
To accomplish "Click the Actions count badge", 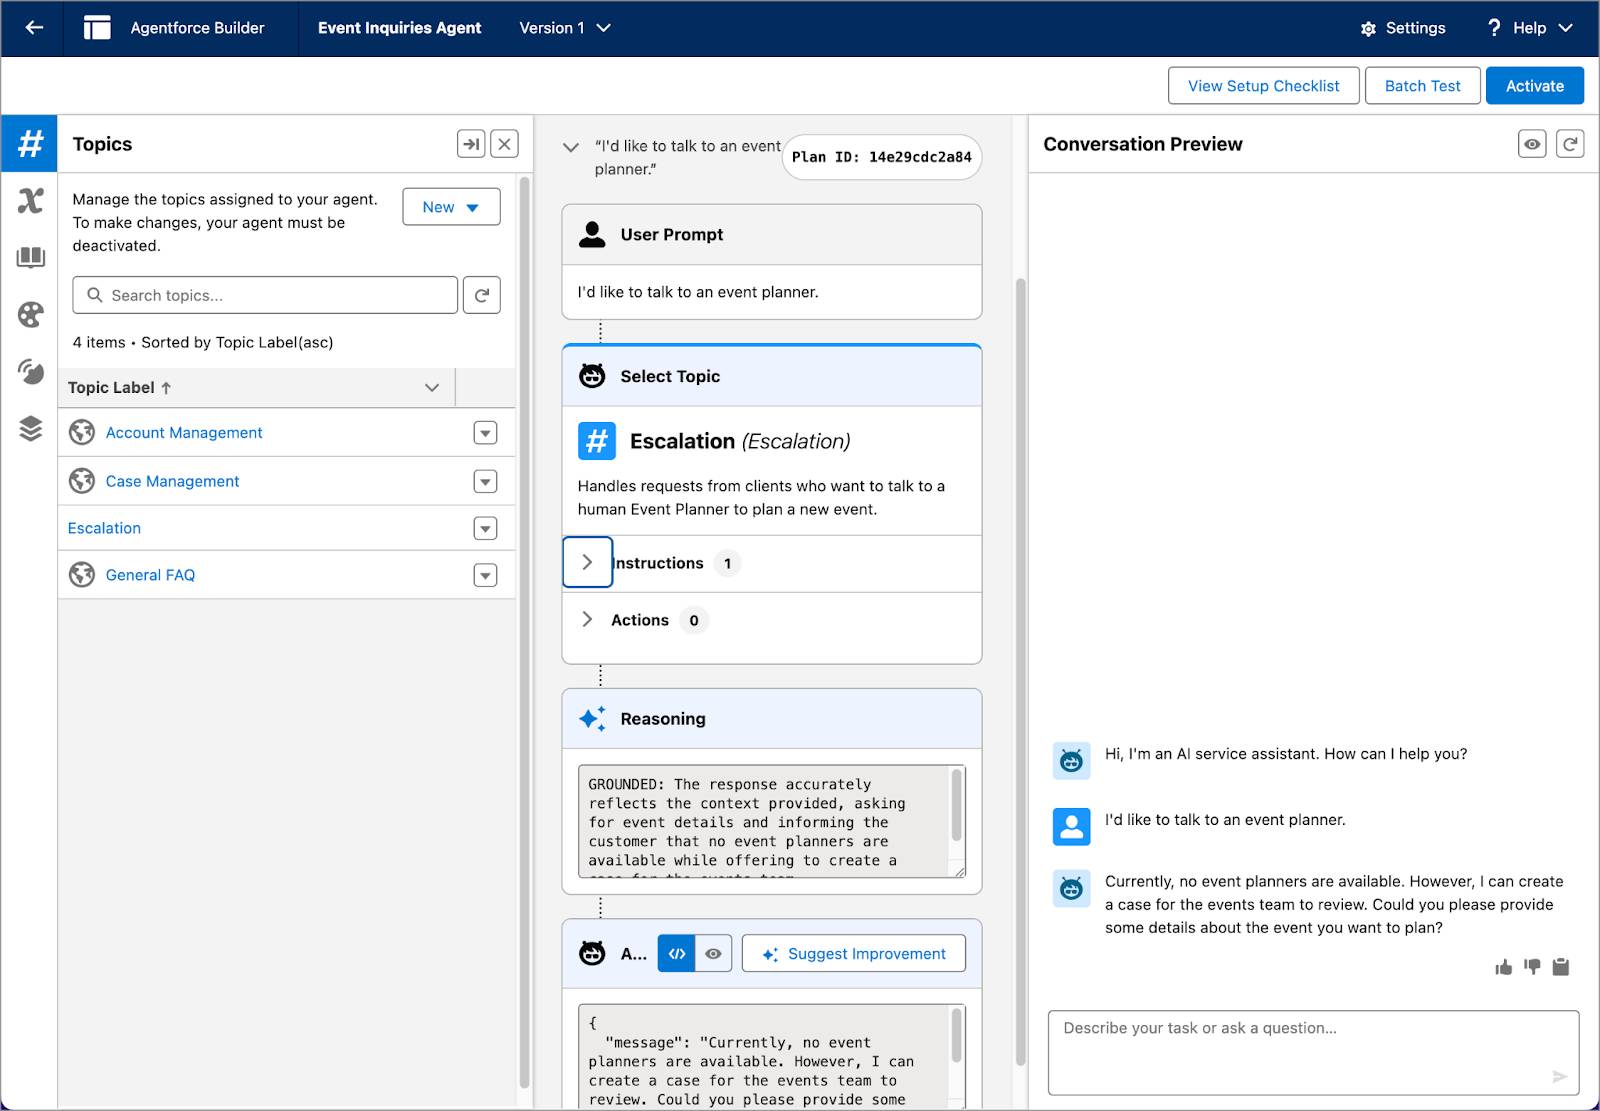I will tap(694, 620).
